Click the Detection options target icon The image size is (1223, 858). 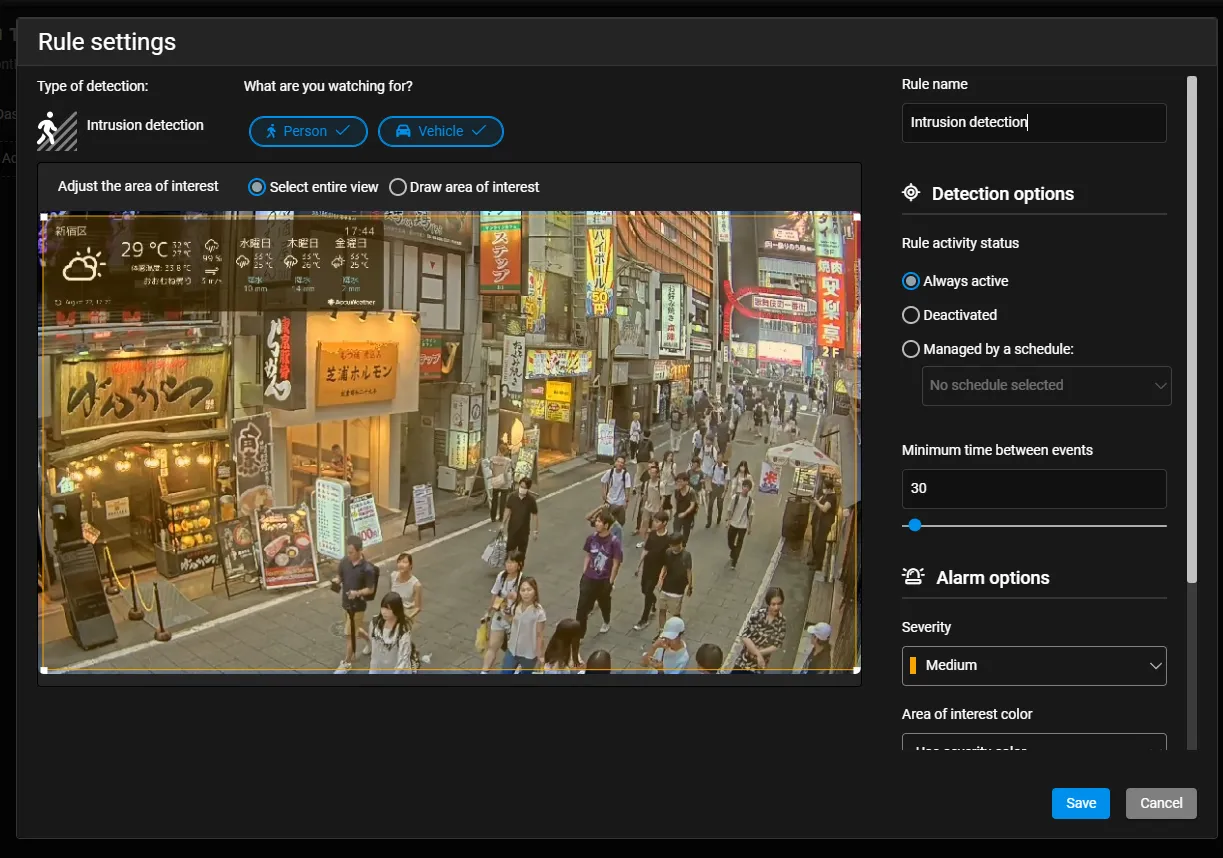coord(911,193)
